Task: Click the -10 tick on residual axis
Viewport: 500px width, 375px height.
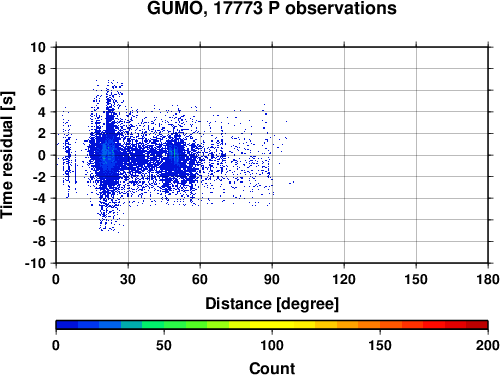Action: click(35, 263)
